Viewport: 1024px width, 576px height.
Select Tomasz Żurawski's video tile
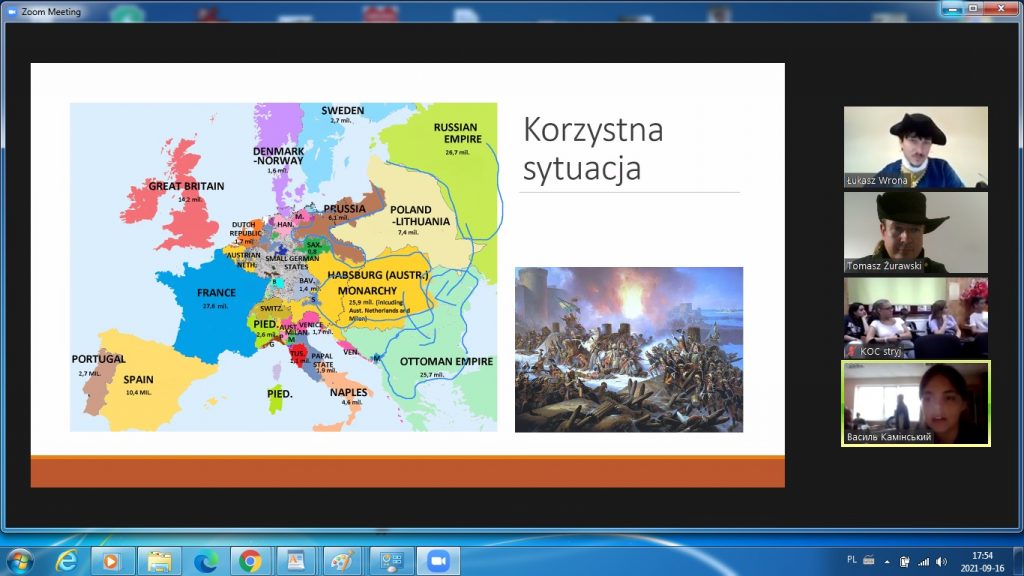point(915,233)
